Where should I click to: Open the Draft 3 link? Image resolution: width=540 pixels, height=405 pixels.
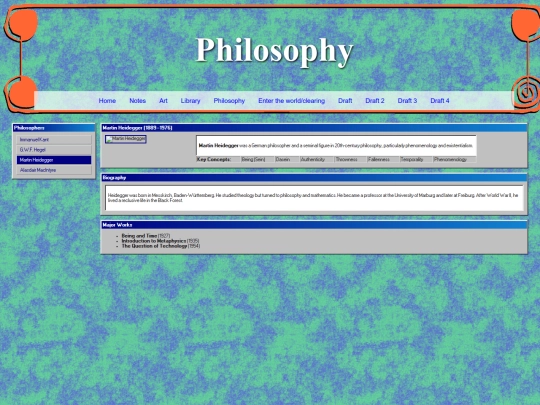(407, 101)
